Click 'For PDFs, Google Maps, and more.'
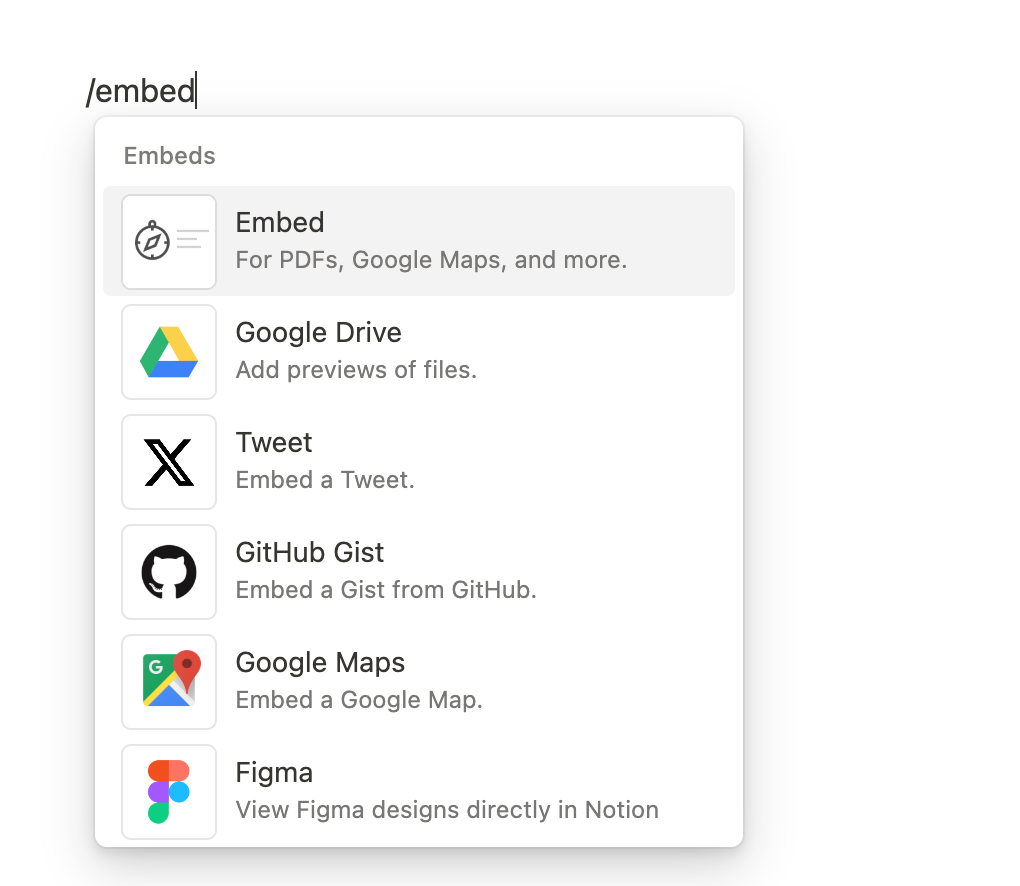 [431, 259]
